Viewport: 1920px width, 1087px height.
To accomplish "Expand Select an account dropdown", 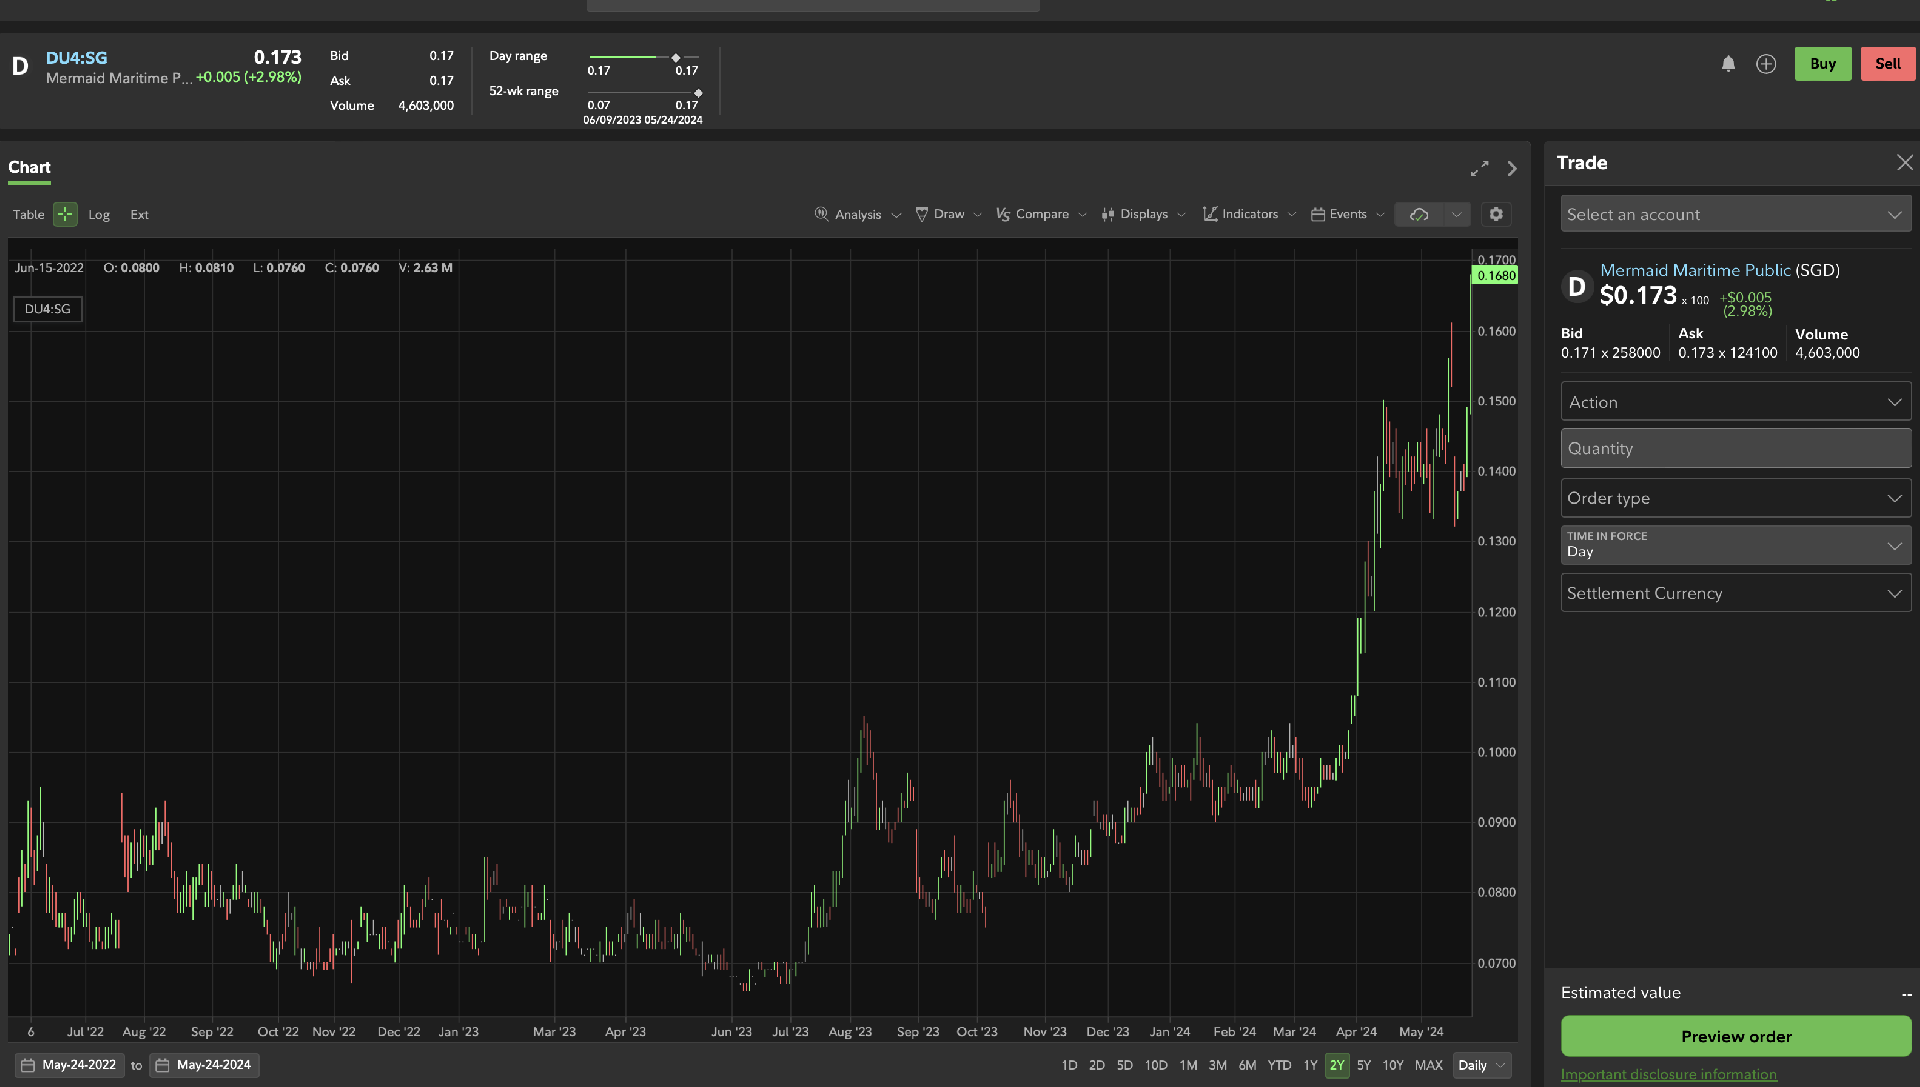I will 1735,214.
